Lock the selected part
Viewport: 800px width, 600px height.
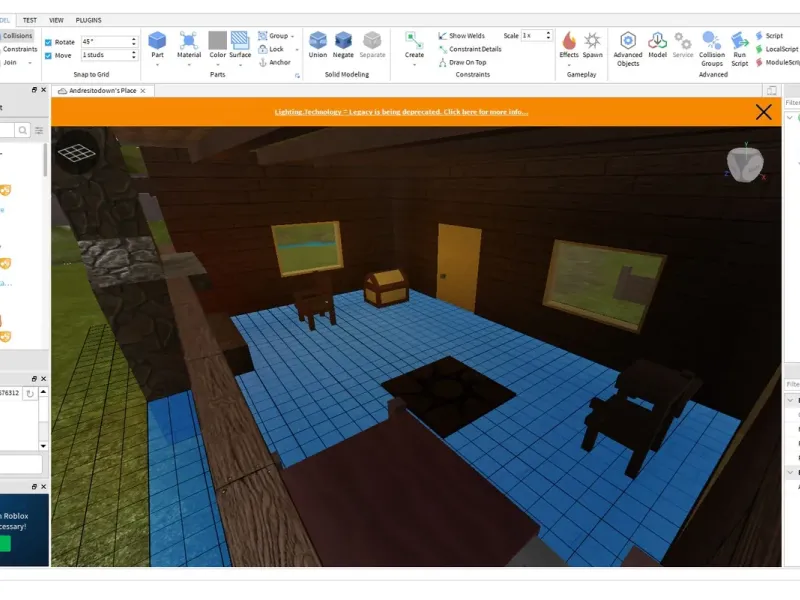(x=271, y=49)
